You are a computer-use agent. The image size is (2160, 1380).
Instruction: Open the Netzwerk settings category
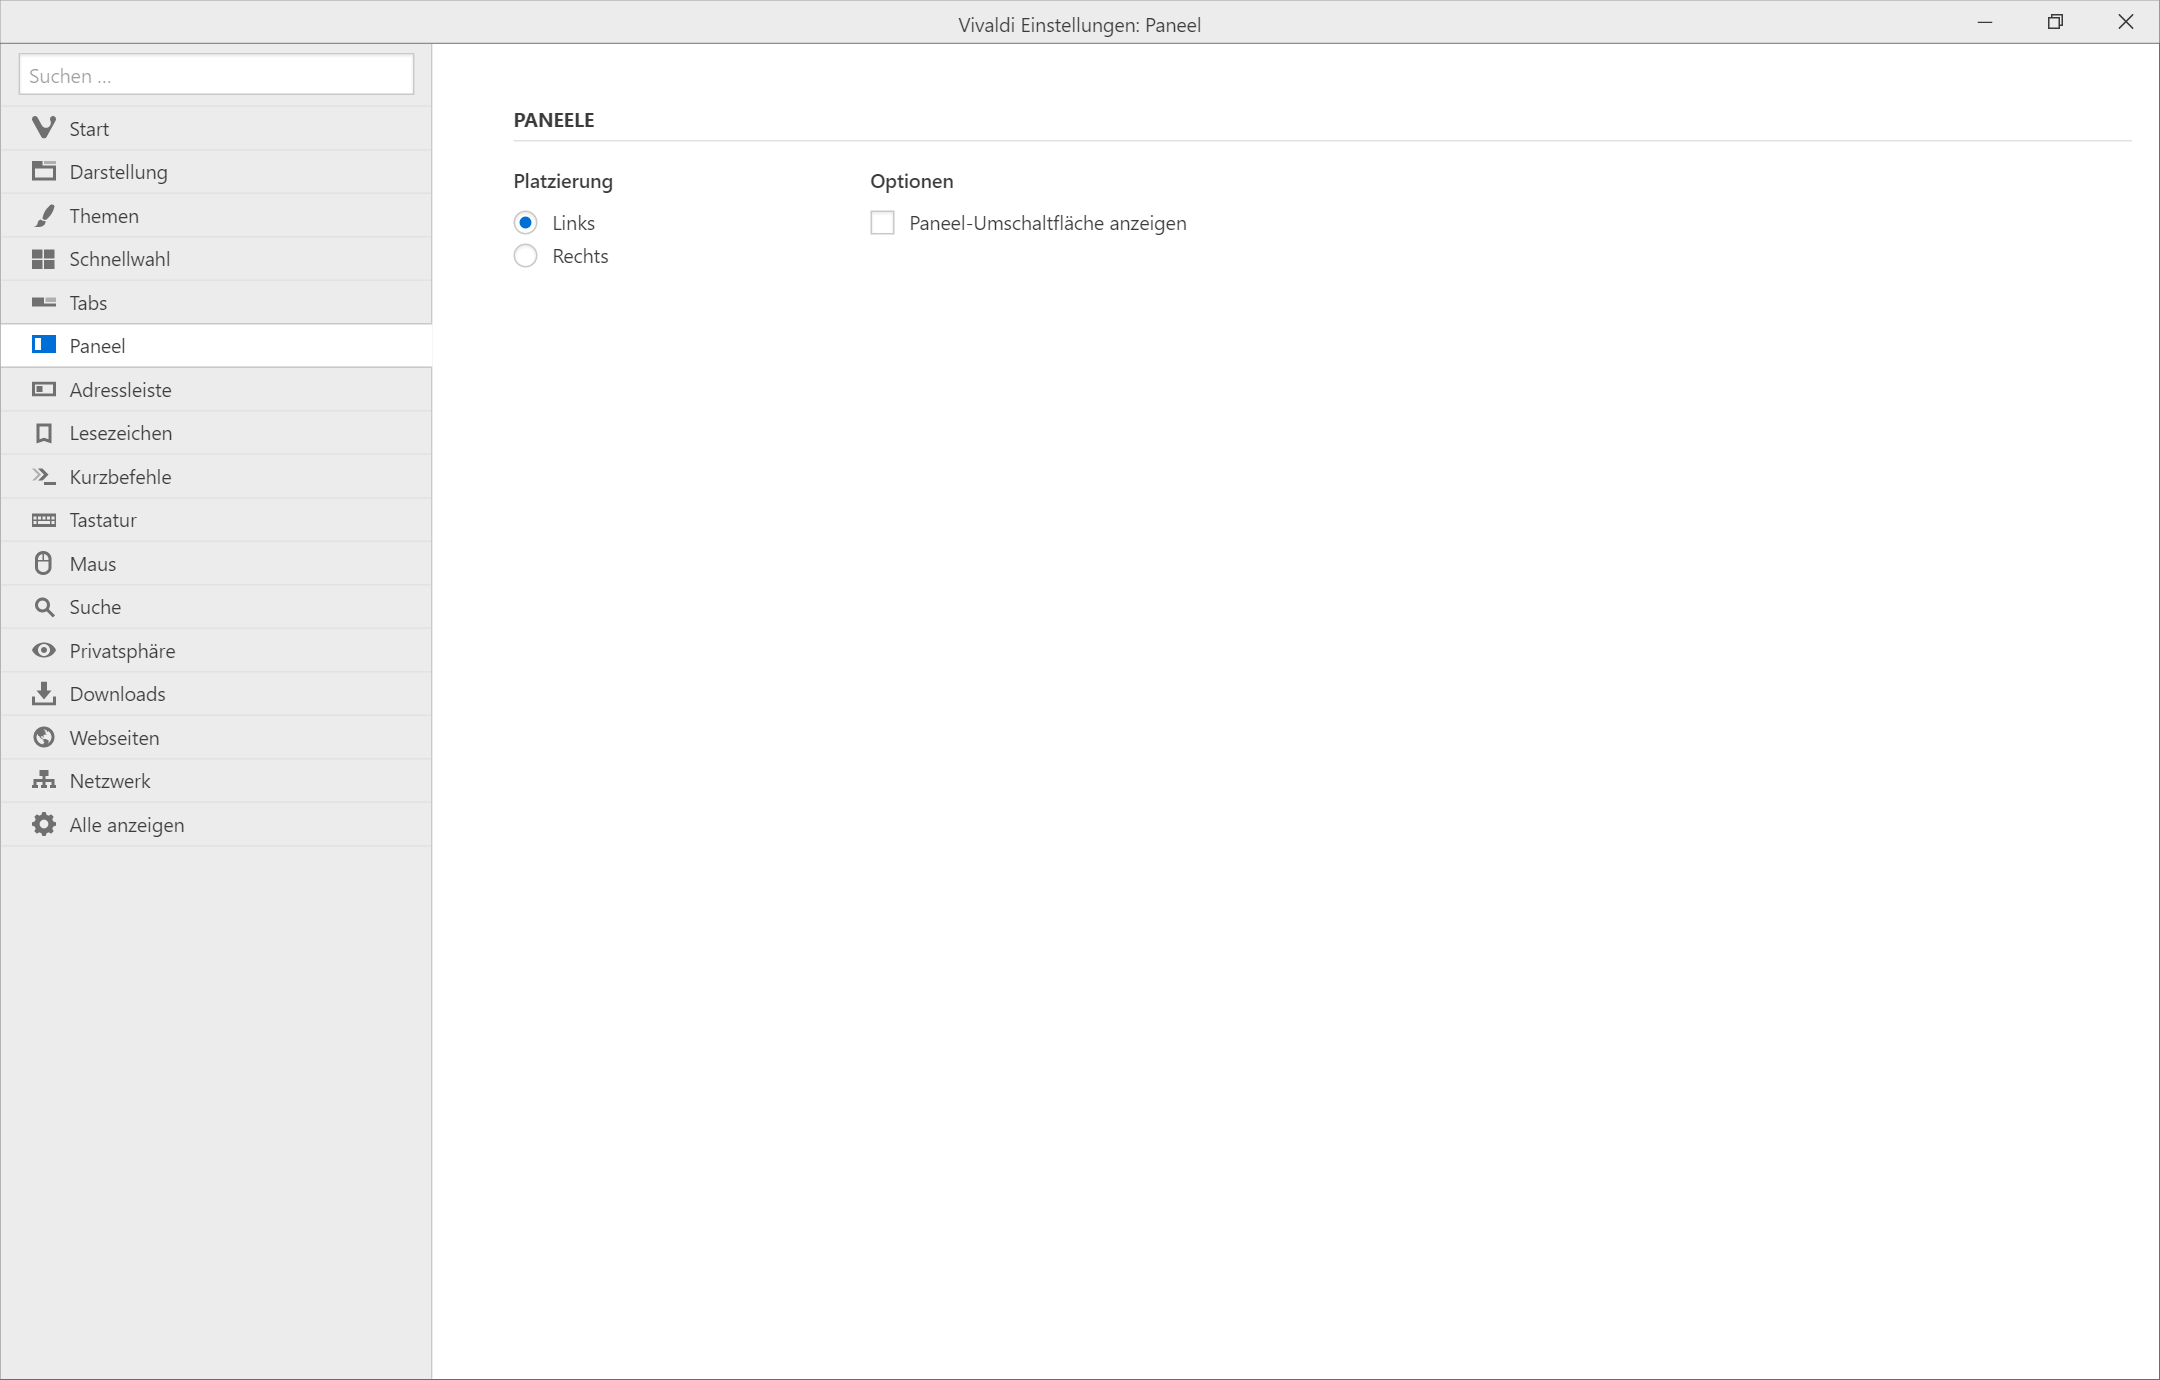click(x=110, y=781)
